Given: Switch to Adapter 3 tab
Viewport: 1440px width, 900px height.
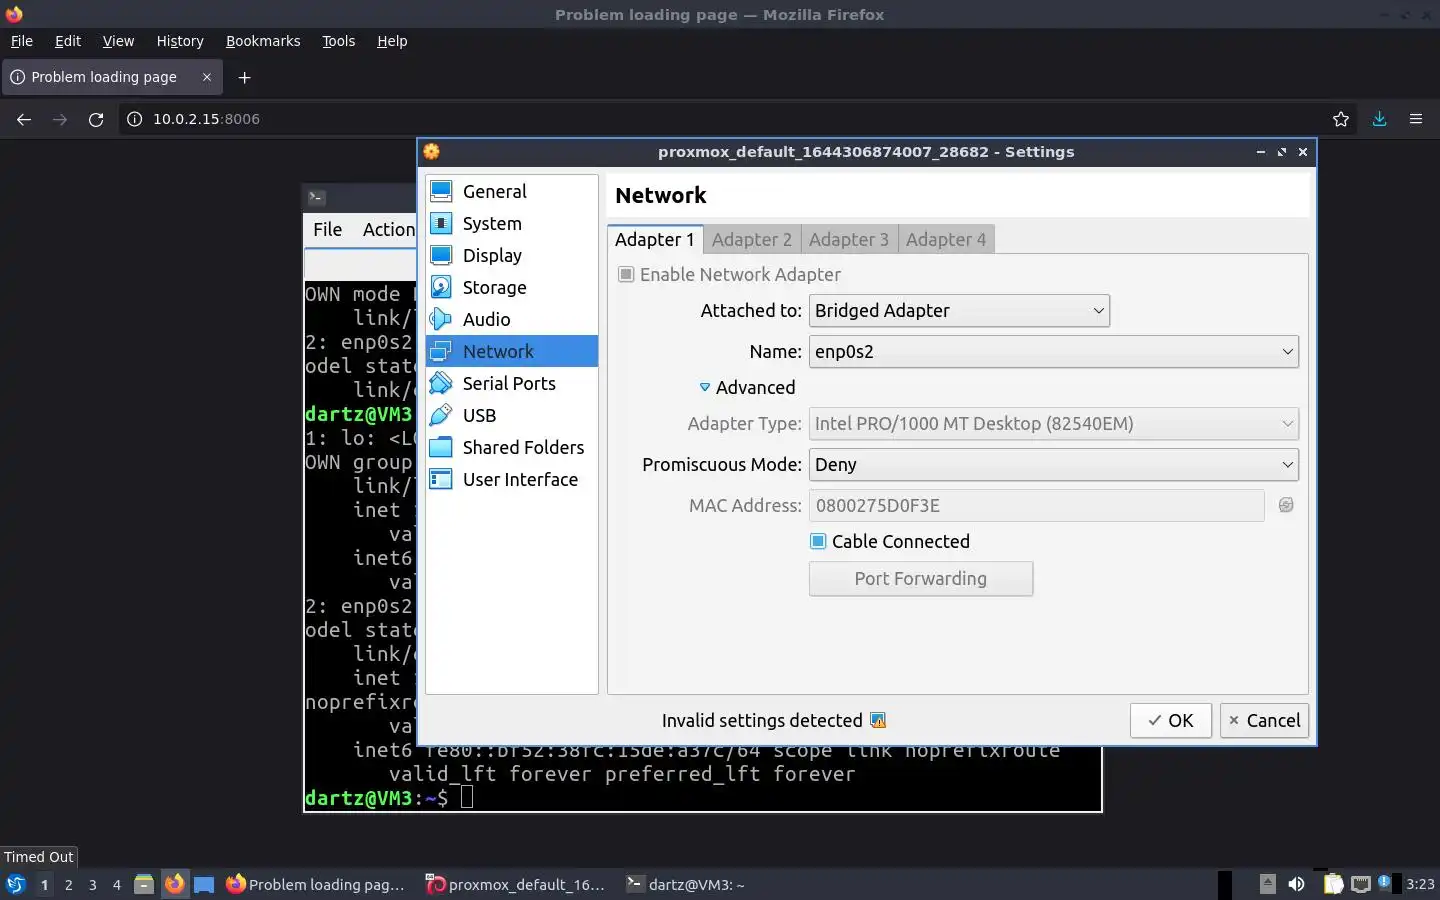Looking at the screenshot, I should (x=849, y=240).
